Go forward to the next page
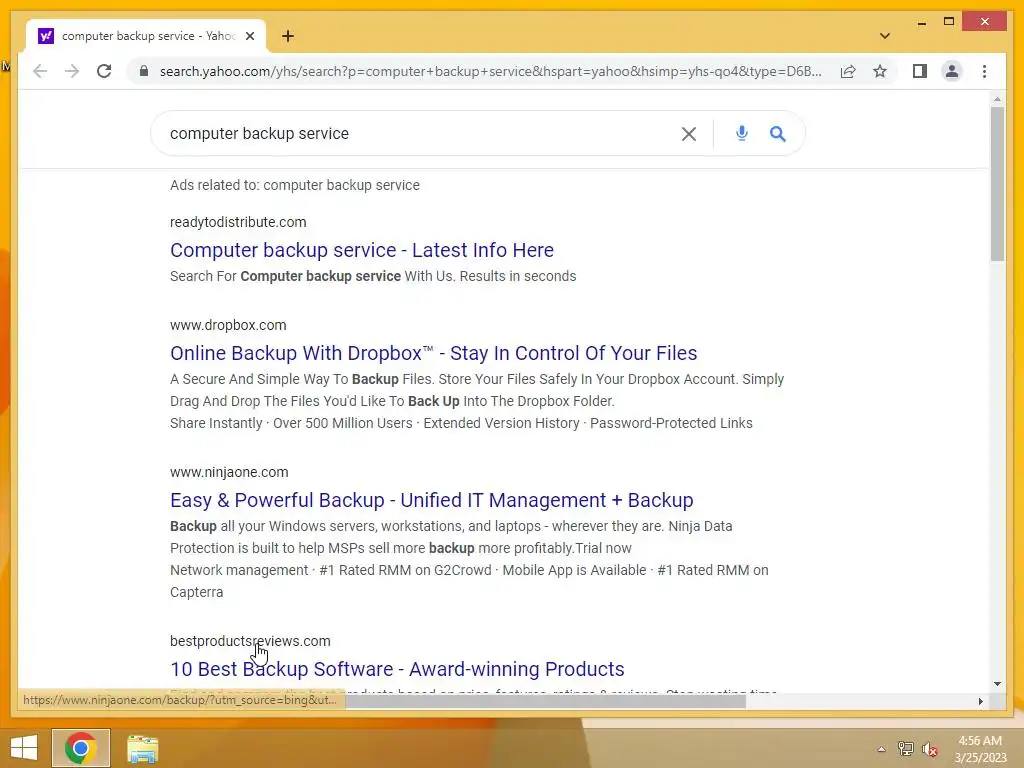Image resolution: width=1024 pixels, height=768 pixels. (x=72, y=71)
